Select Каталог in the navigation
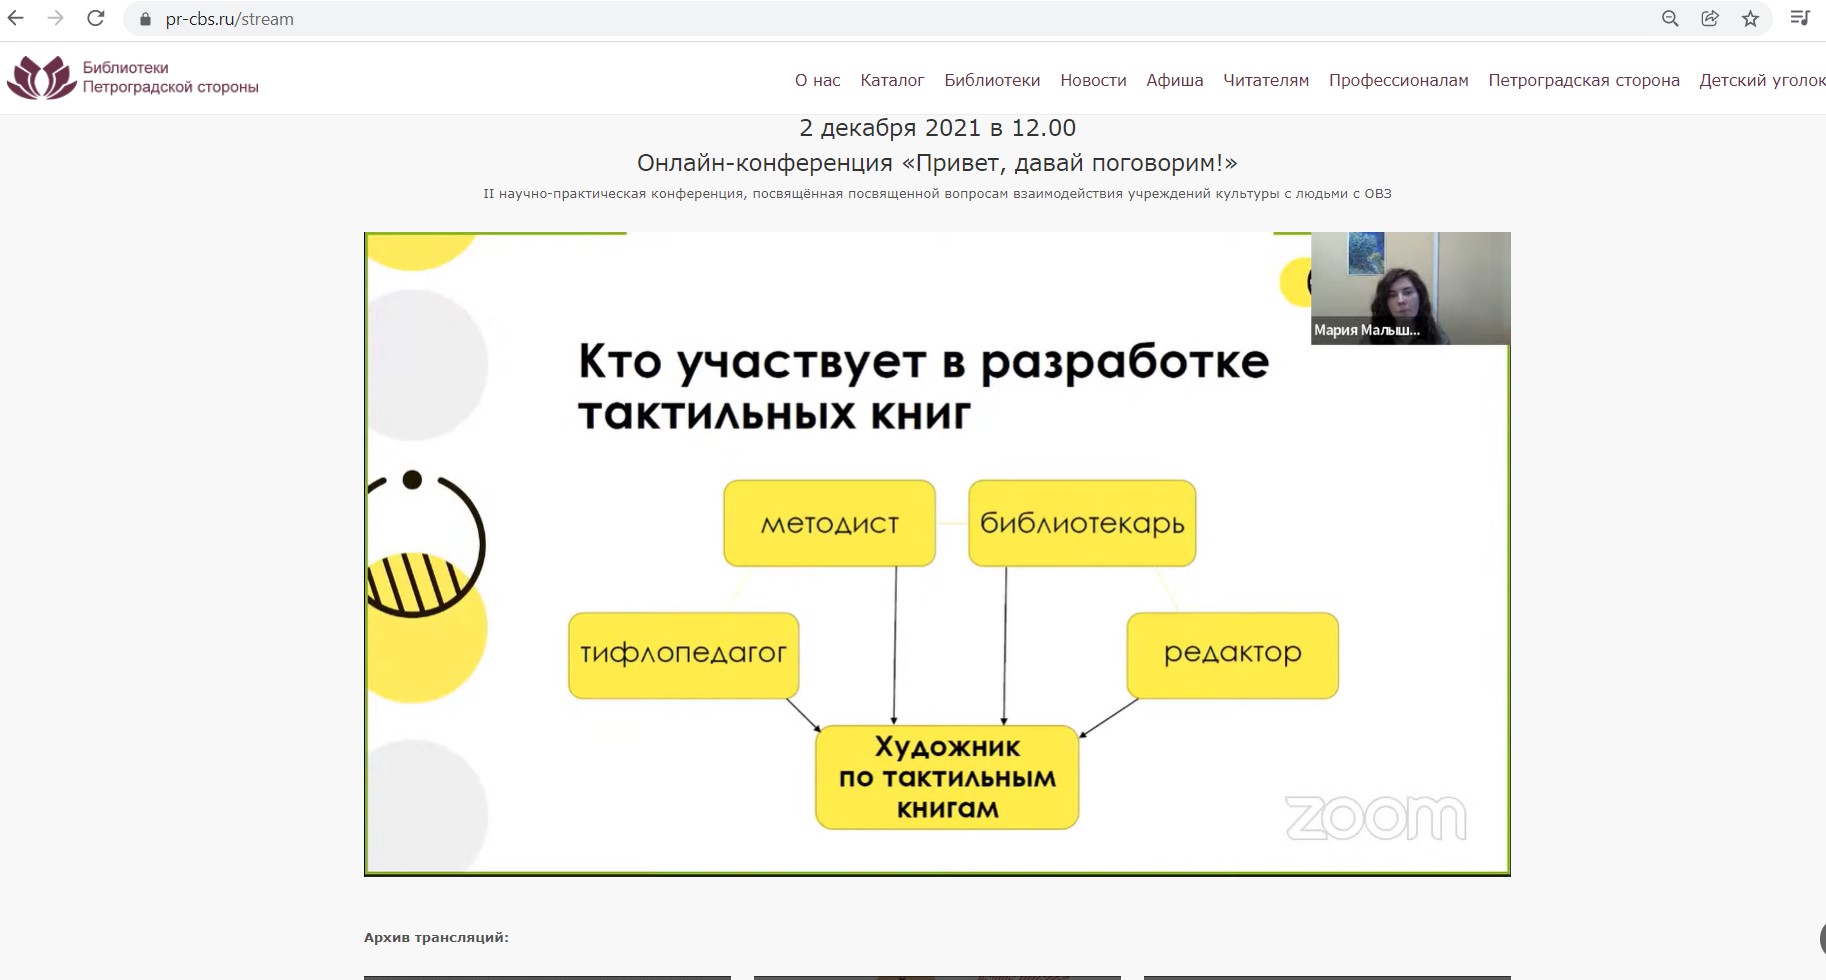1826x980 pixels. (x=892, y=81)
